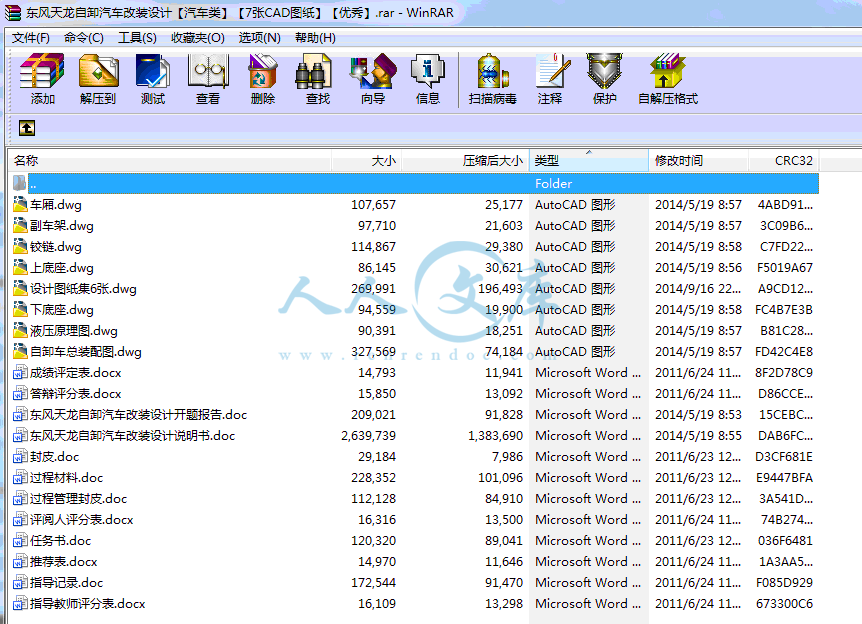Click the 删除 (Delete) toolbar icon
Screen dimensions: 862x624
click(x=263, y=71)
